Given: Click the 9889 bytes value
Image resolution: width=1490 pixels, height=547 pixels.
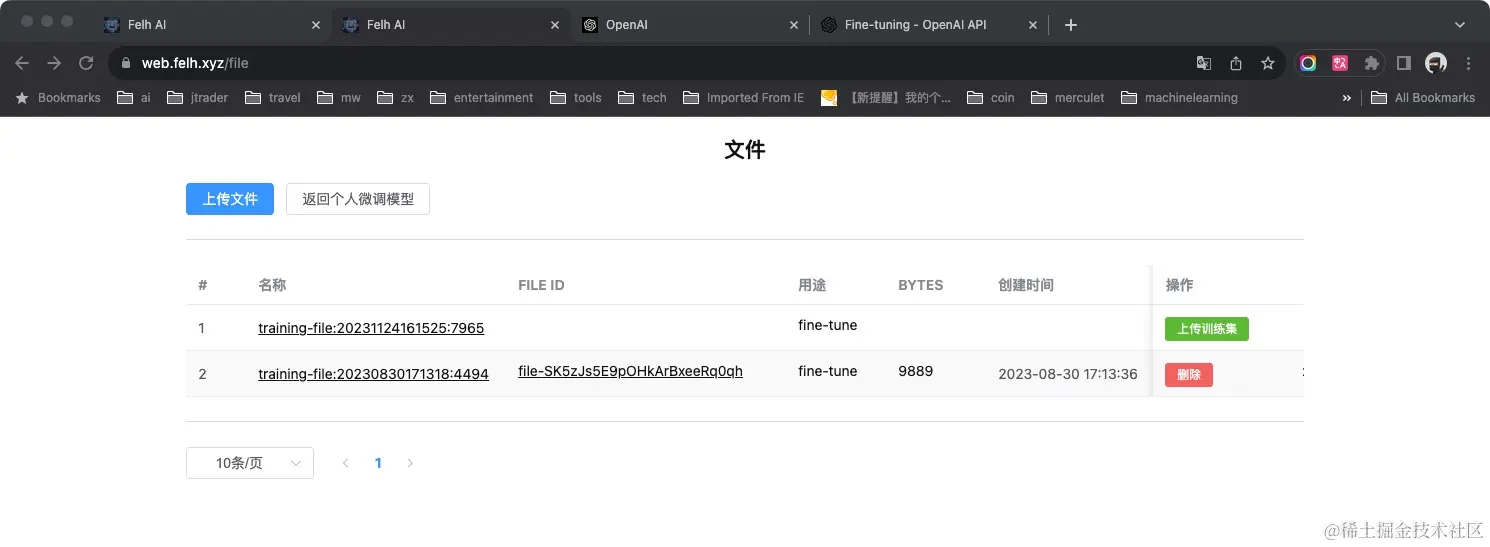Looking at the screenshot, I should (x=915, y=371).
